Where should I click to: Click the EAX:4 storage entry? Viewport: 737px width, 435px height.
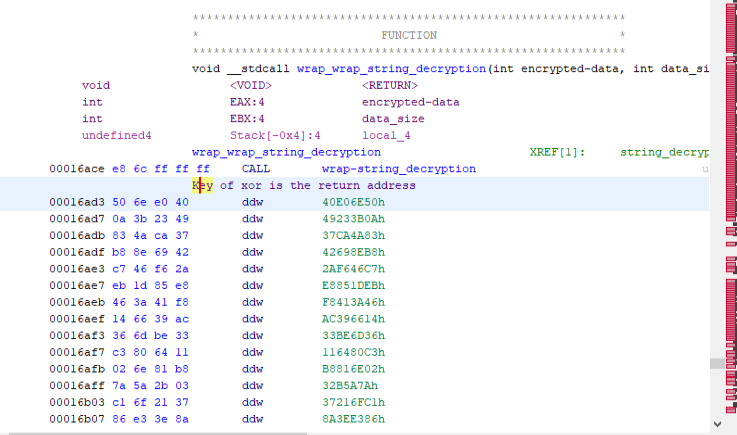coord(247,102)
